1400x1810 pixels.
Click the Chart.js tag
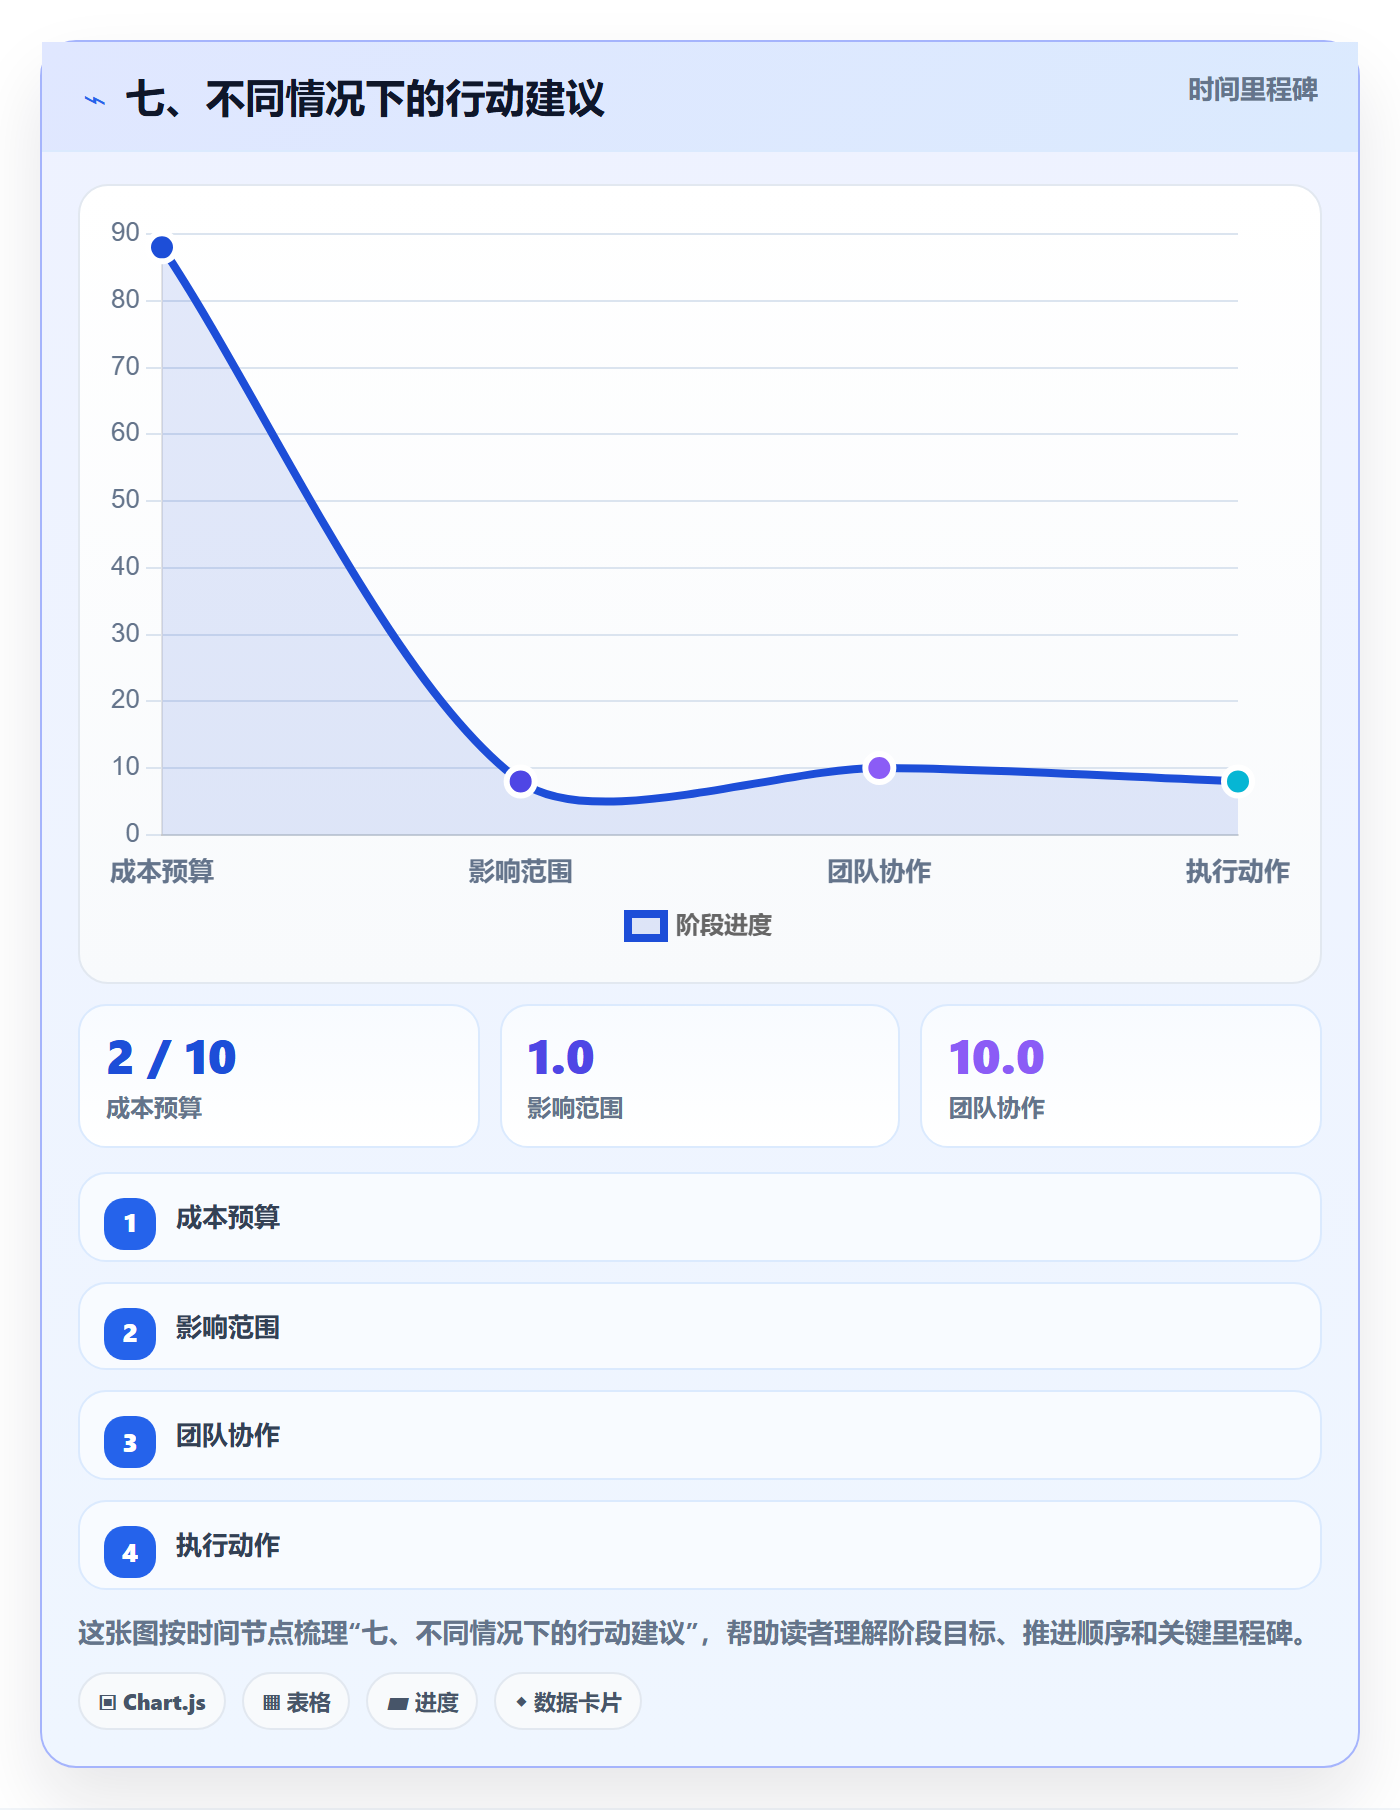[x=152, y=1702]
